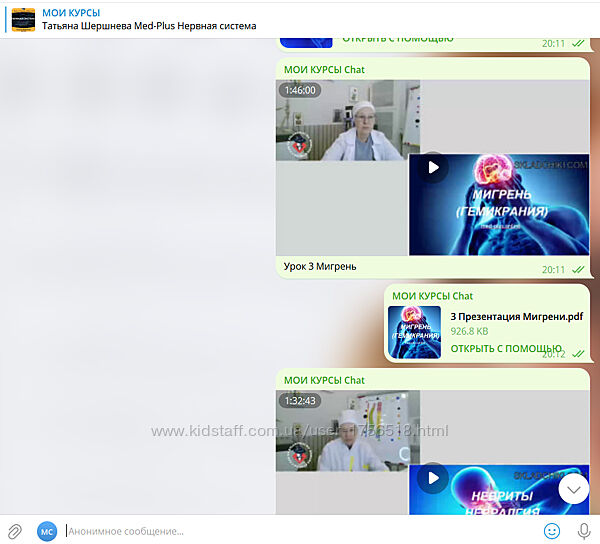This screenshot has height=544, width=600.
Task: Open pinned Татьяна Шершнева Med-Plus message
Action: coord(150,26)
